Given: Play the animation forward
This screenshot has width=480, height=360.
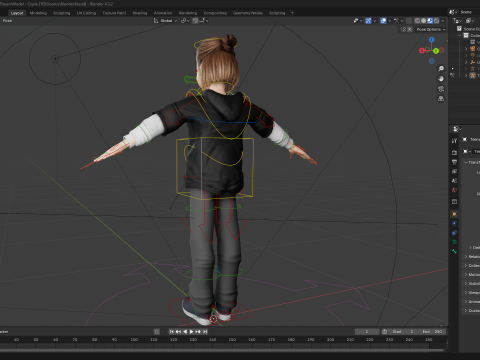Looking at the screenshot, I should tap(191, 332).
